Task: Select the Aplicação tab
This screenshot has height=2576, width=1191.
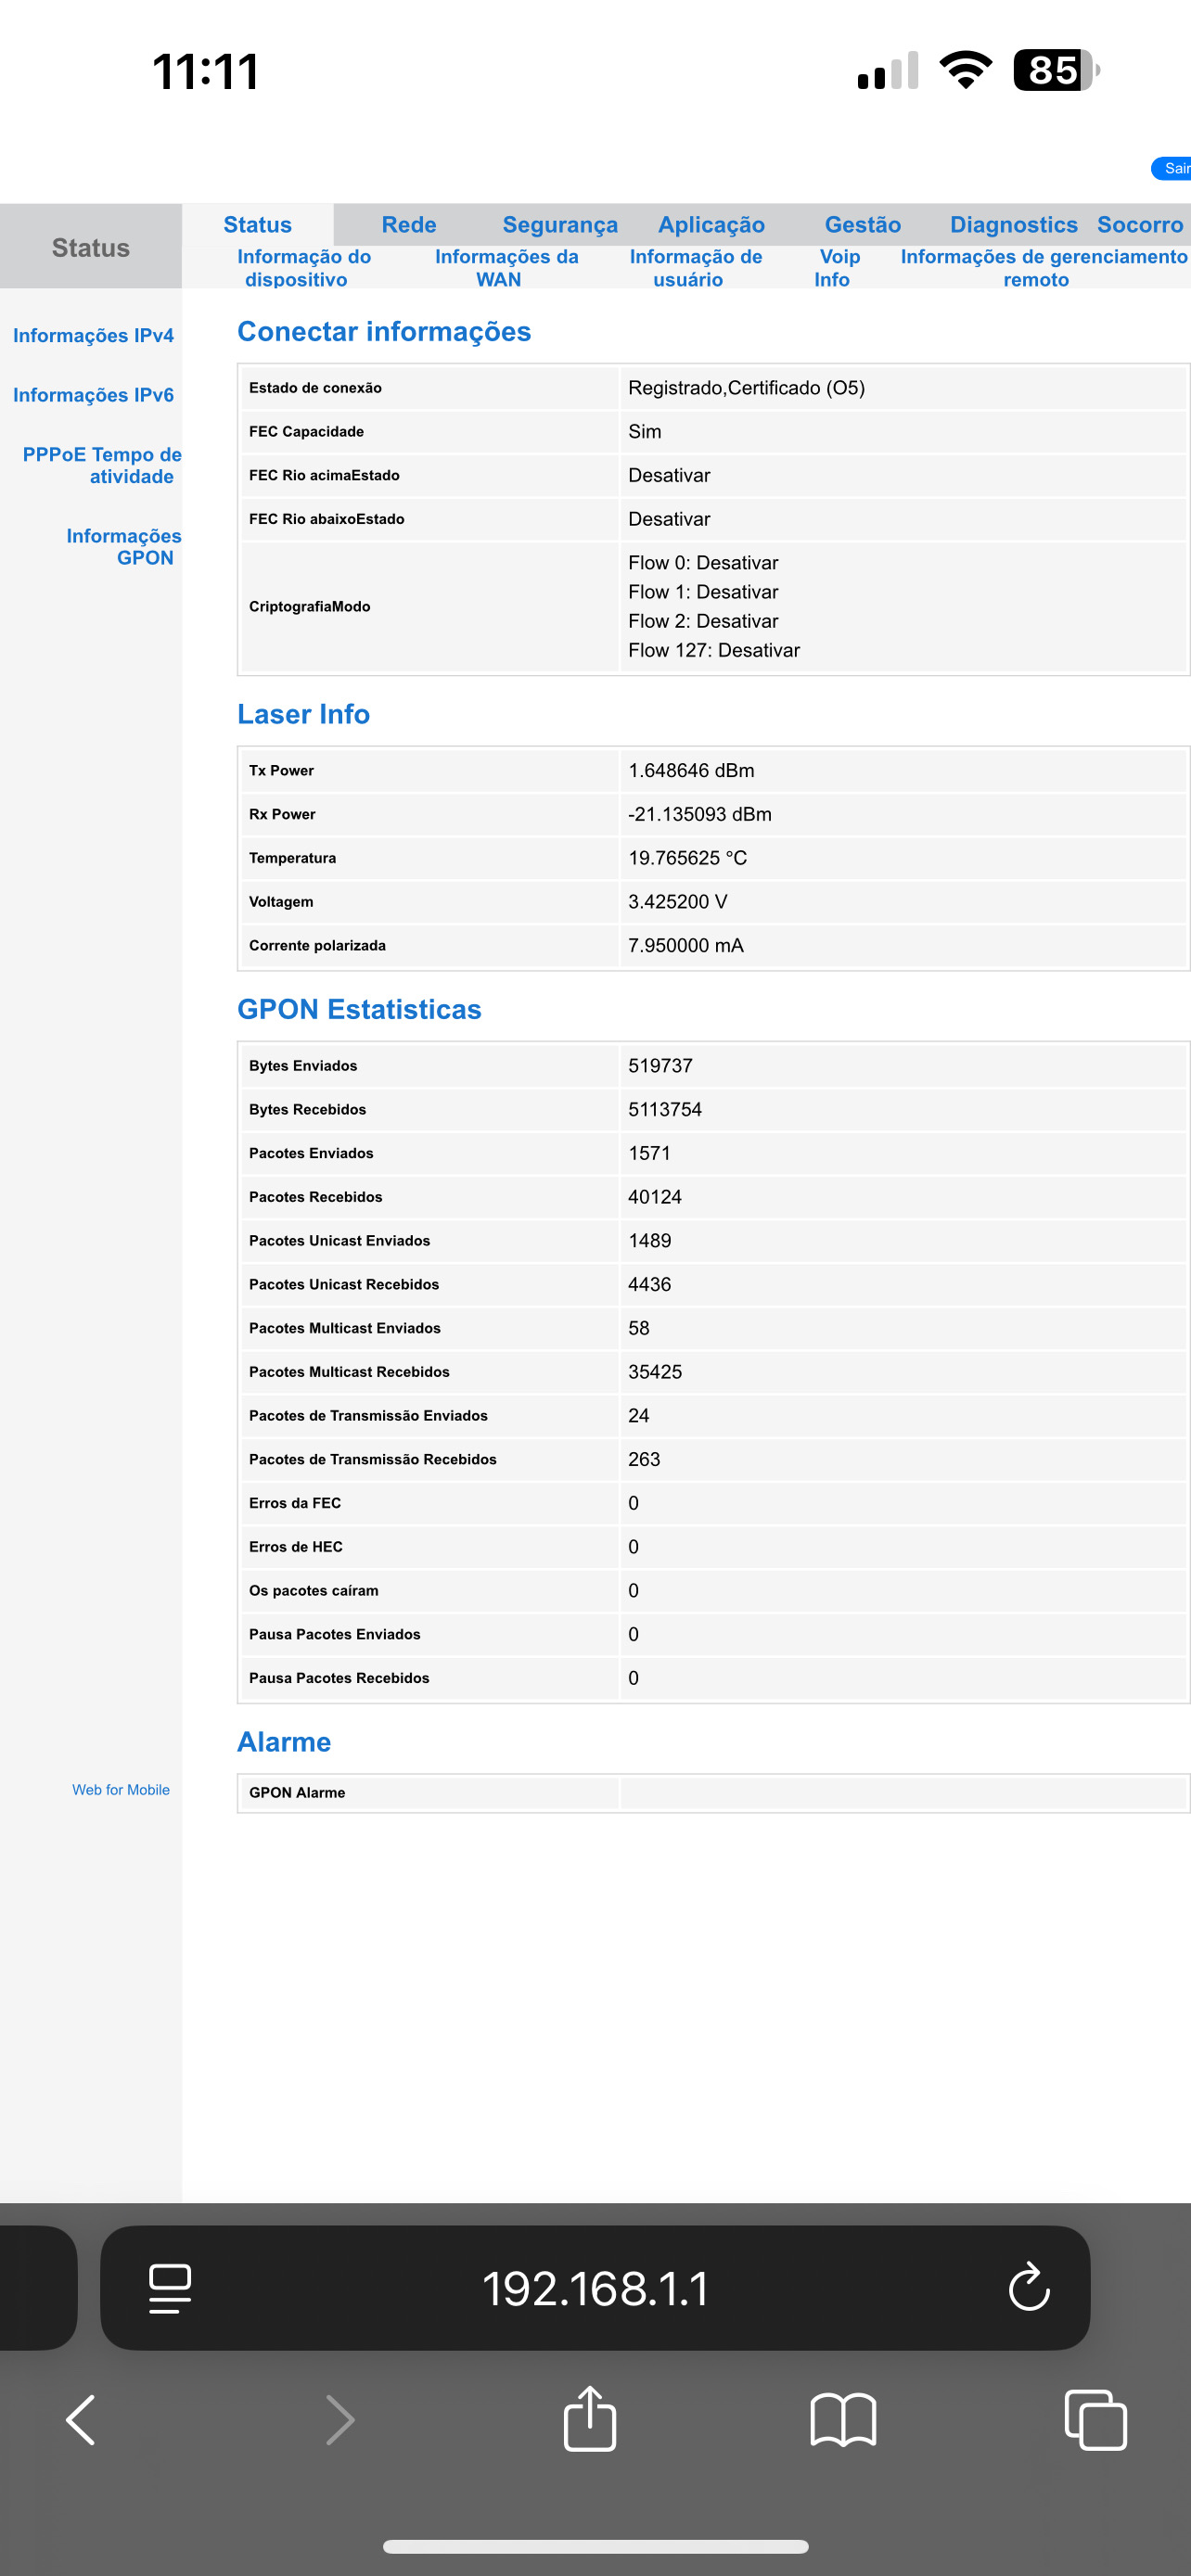Action: pos(710,225)
